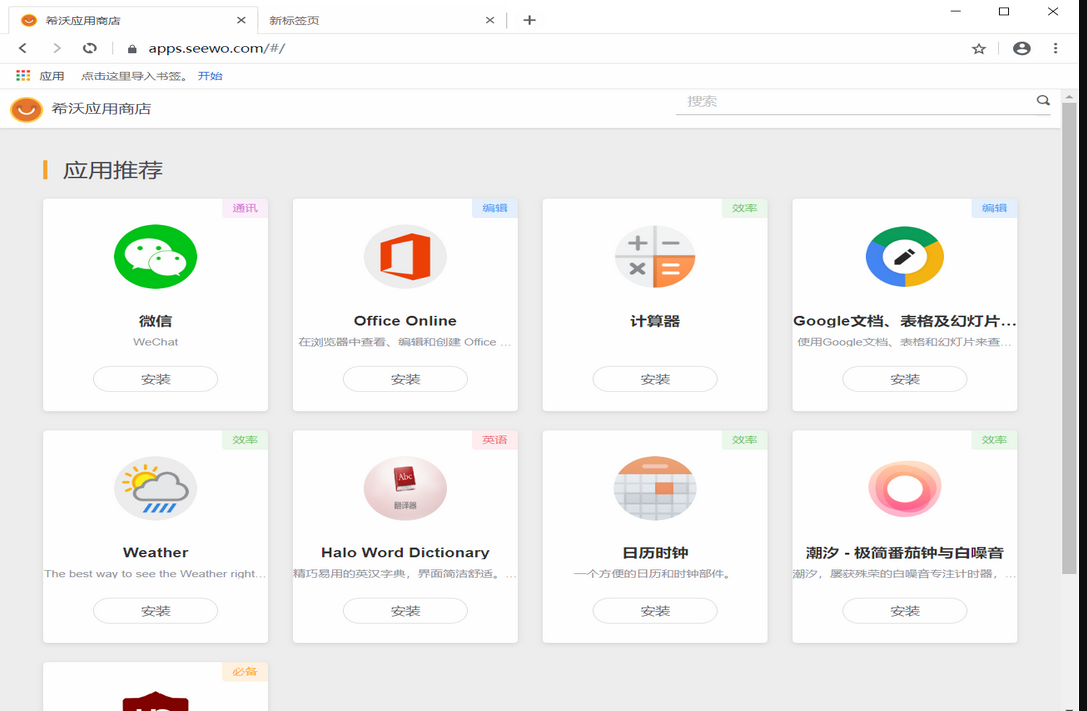The width and height of the screenshot is (1087, 711).
Task: Click the Halo Word Dictionary title
Action: (x=405, y=552)
